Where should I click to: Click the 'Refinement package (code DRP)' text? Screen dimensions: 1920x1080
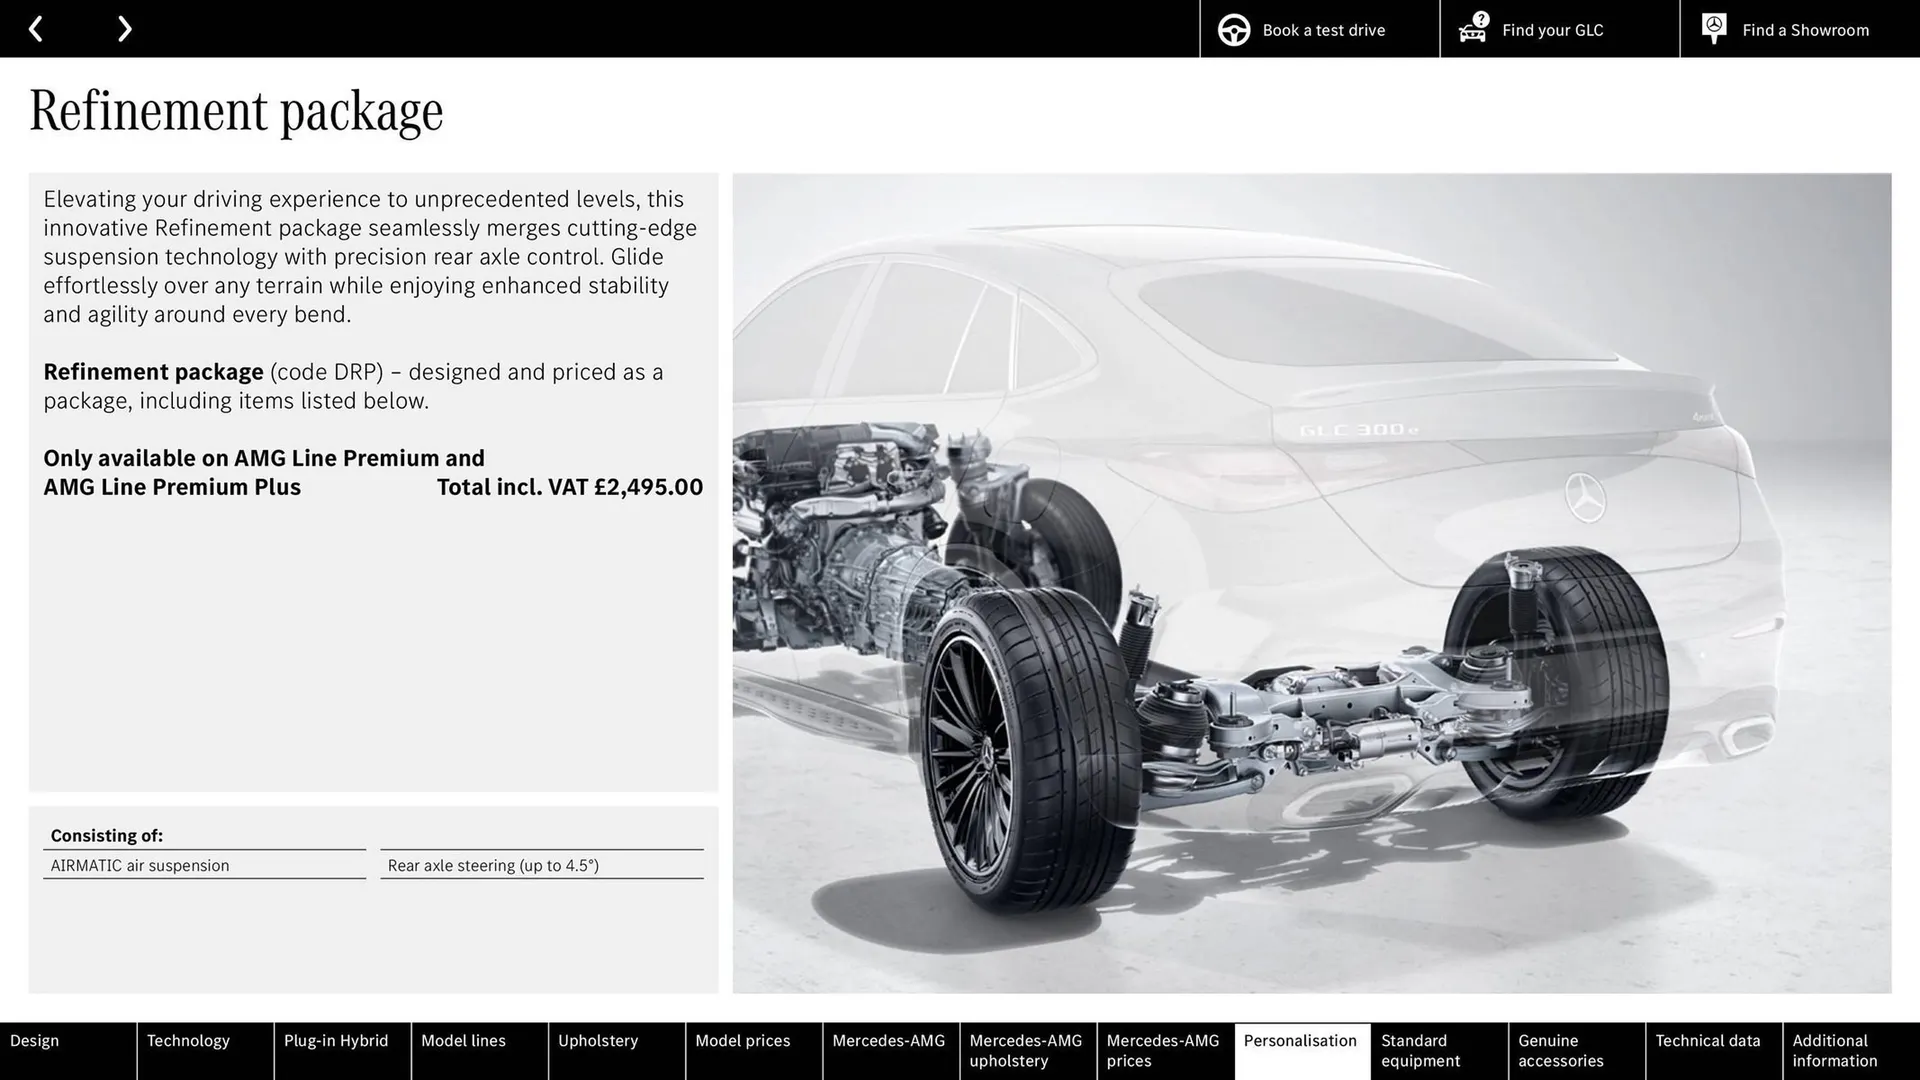coord(213,372)
